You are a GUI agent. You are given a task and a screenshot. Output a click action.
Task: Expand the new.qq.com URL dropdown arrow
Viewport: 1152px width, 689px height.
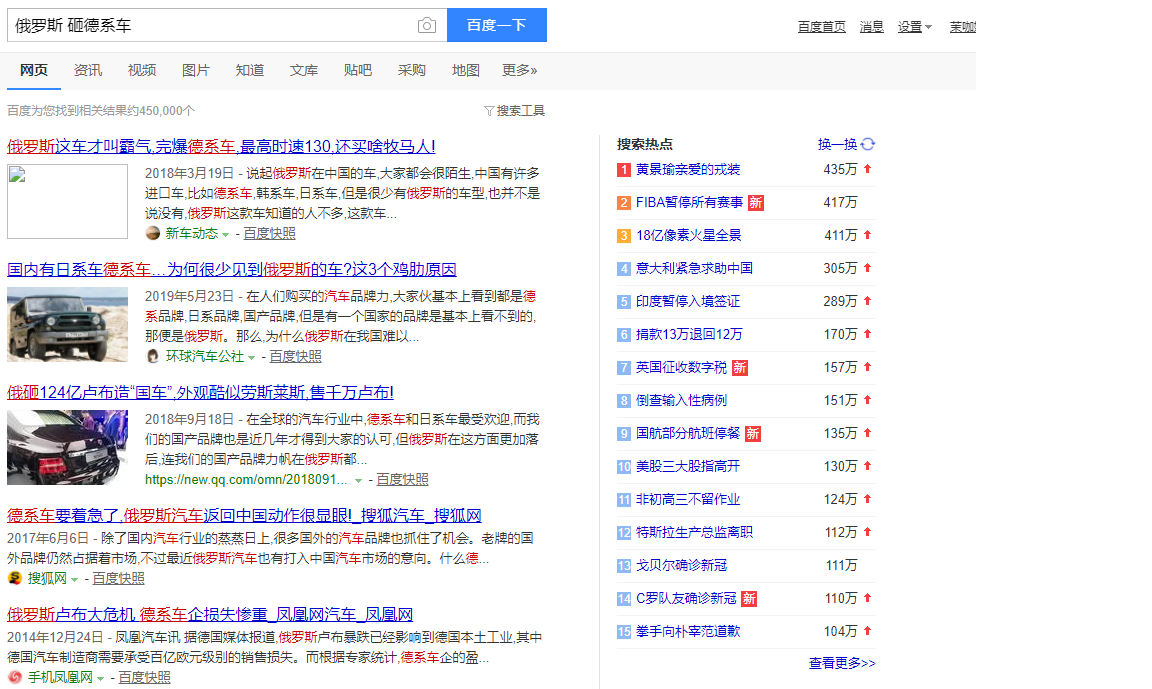[359, 480]
